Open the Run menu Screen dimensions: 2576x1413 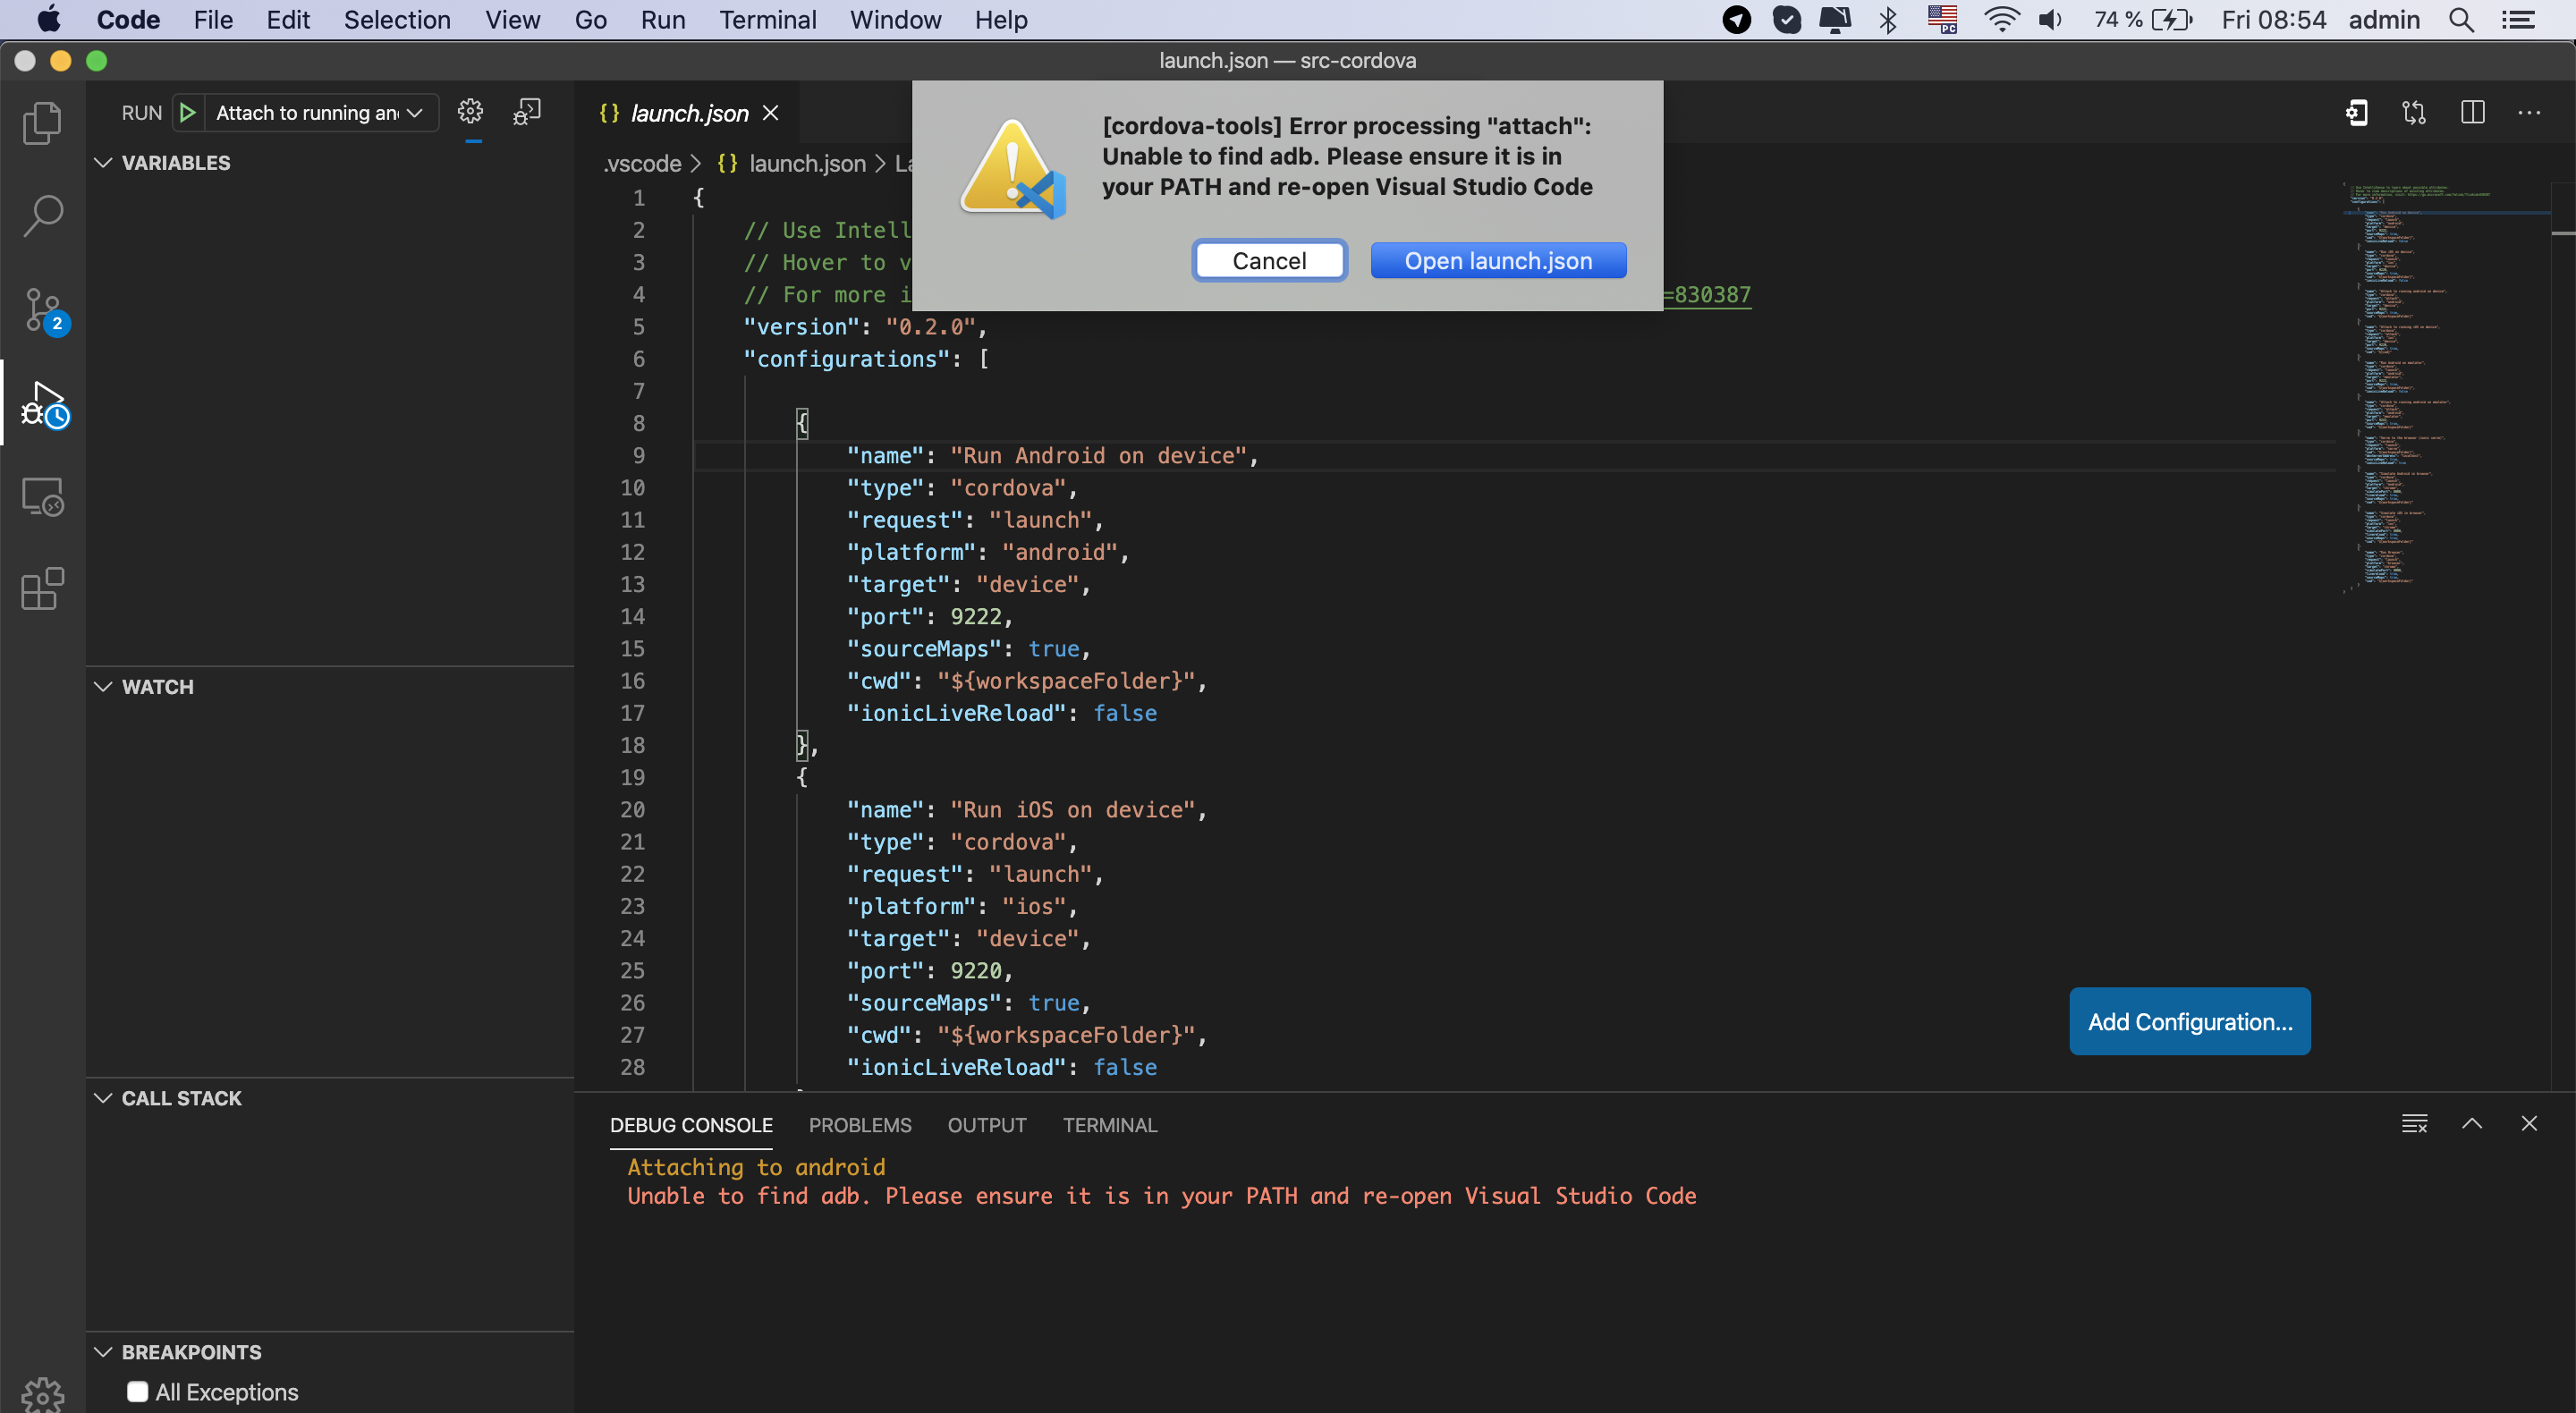tap(663, 19)
